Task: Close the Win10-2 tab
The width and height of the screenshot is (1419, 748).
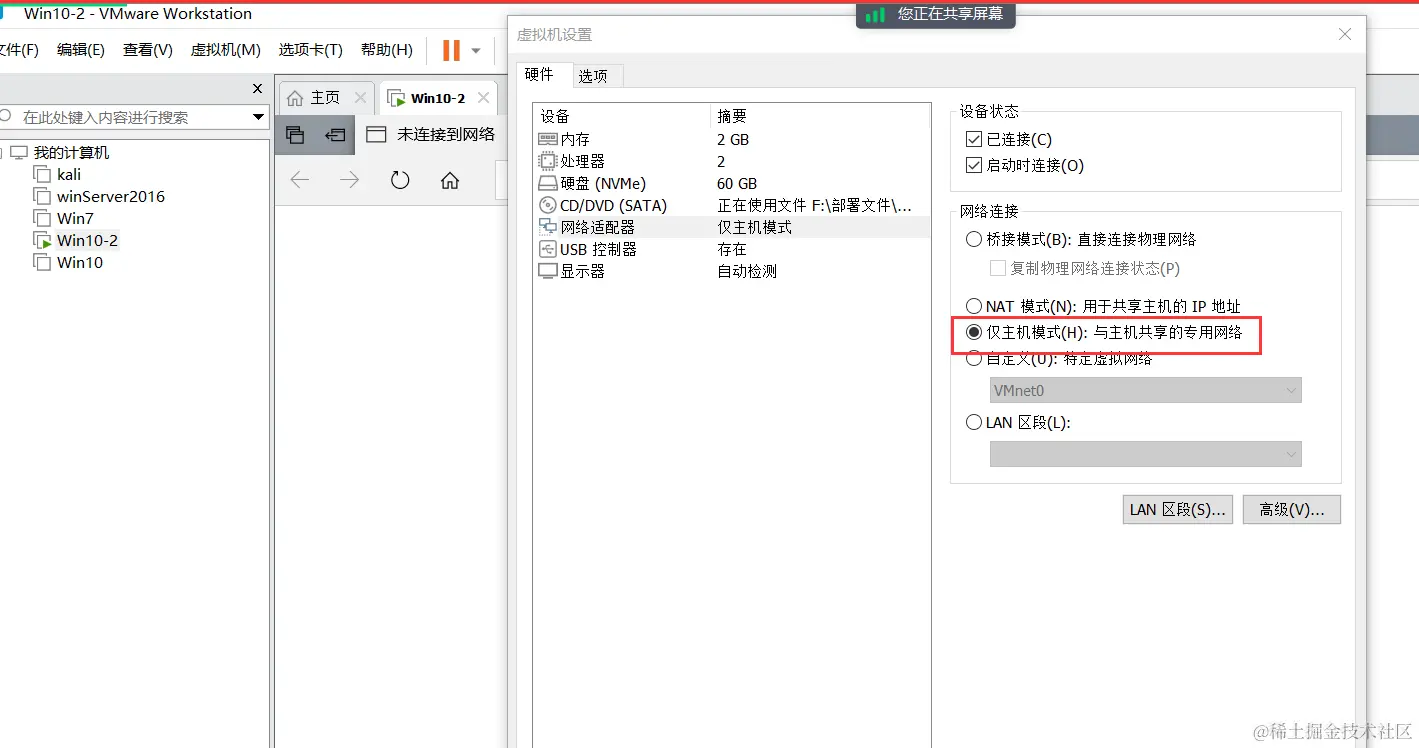Action: [x=483, y=98]
